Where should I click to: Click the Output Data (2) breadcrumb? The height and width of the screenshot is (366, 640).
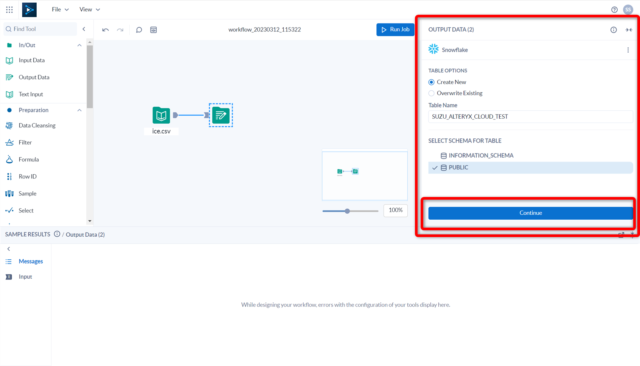pyautogui.click(x=85, y=235)
